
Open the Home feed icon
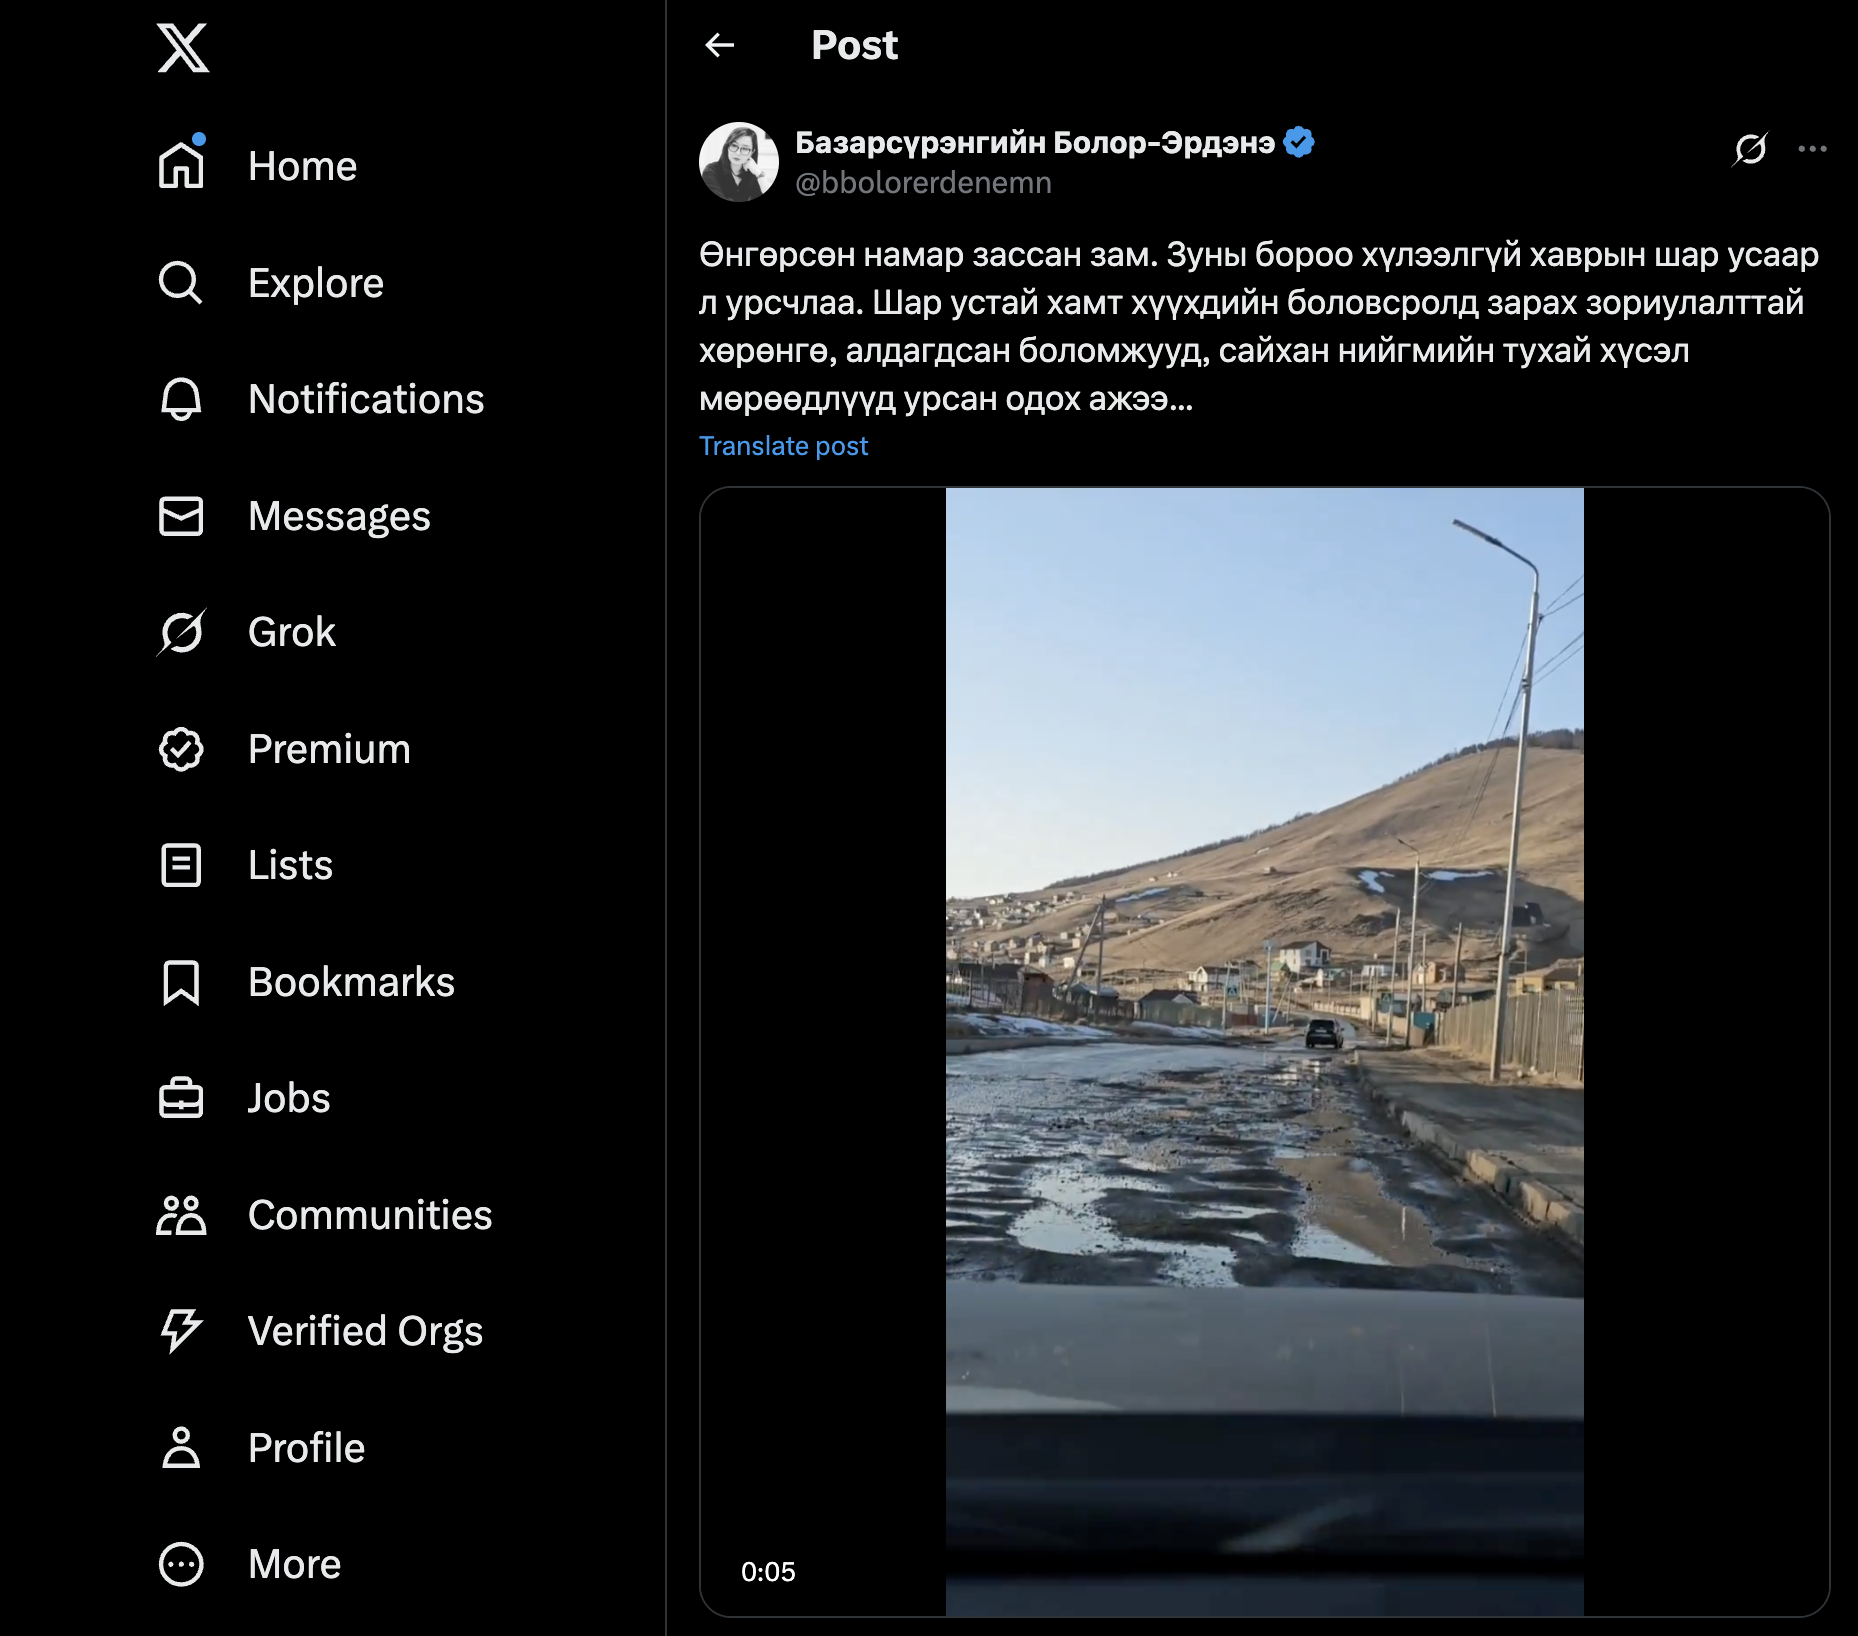(181, 166)
